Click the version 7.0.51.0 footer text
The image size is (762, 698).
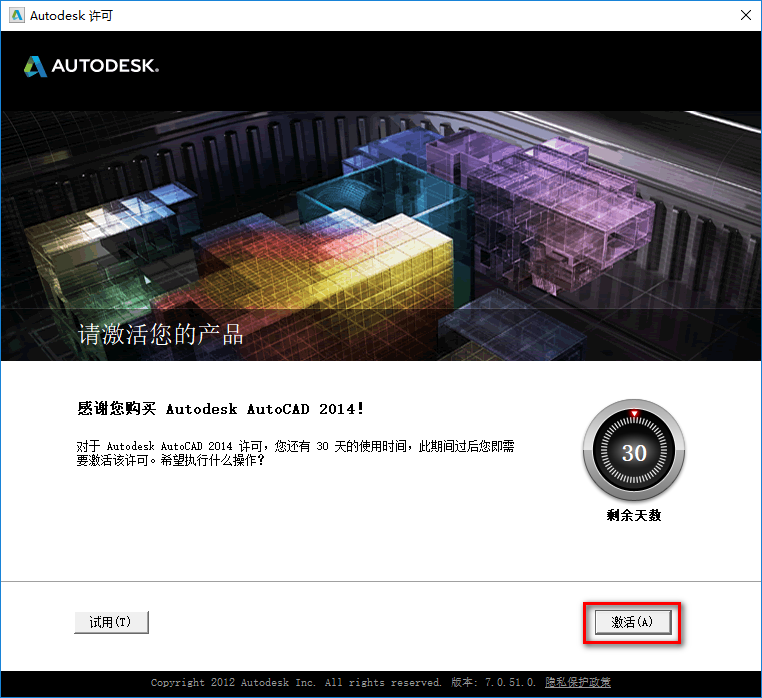tap(492, 683)
